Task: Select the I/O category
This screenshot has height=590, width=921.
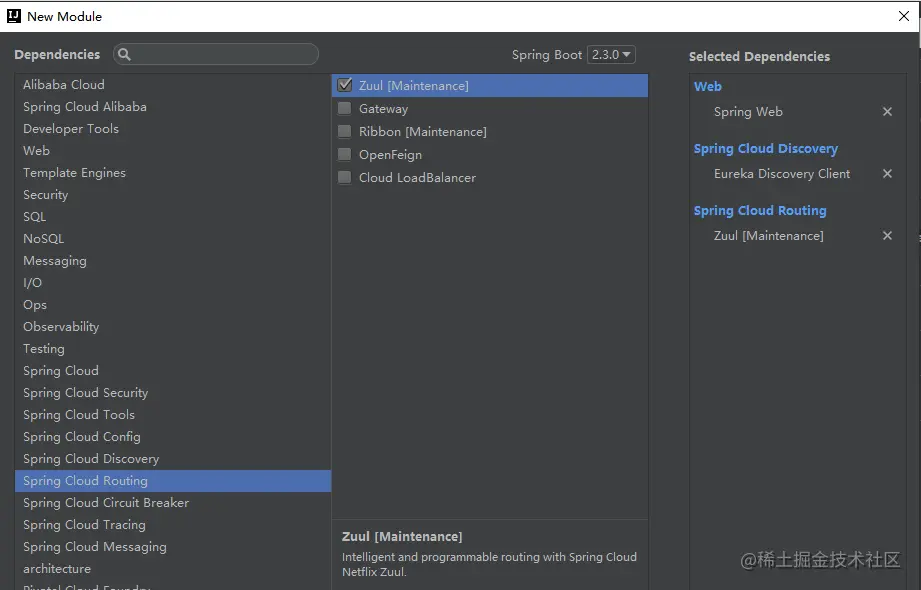Action: (173, 283)
